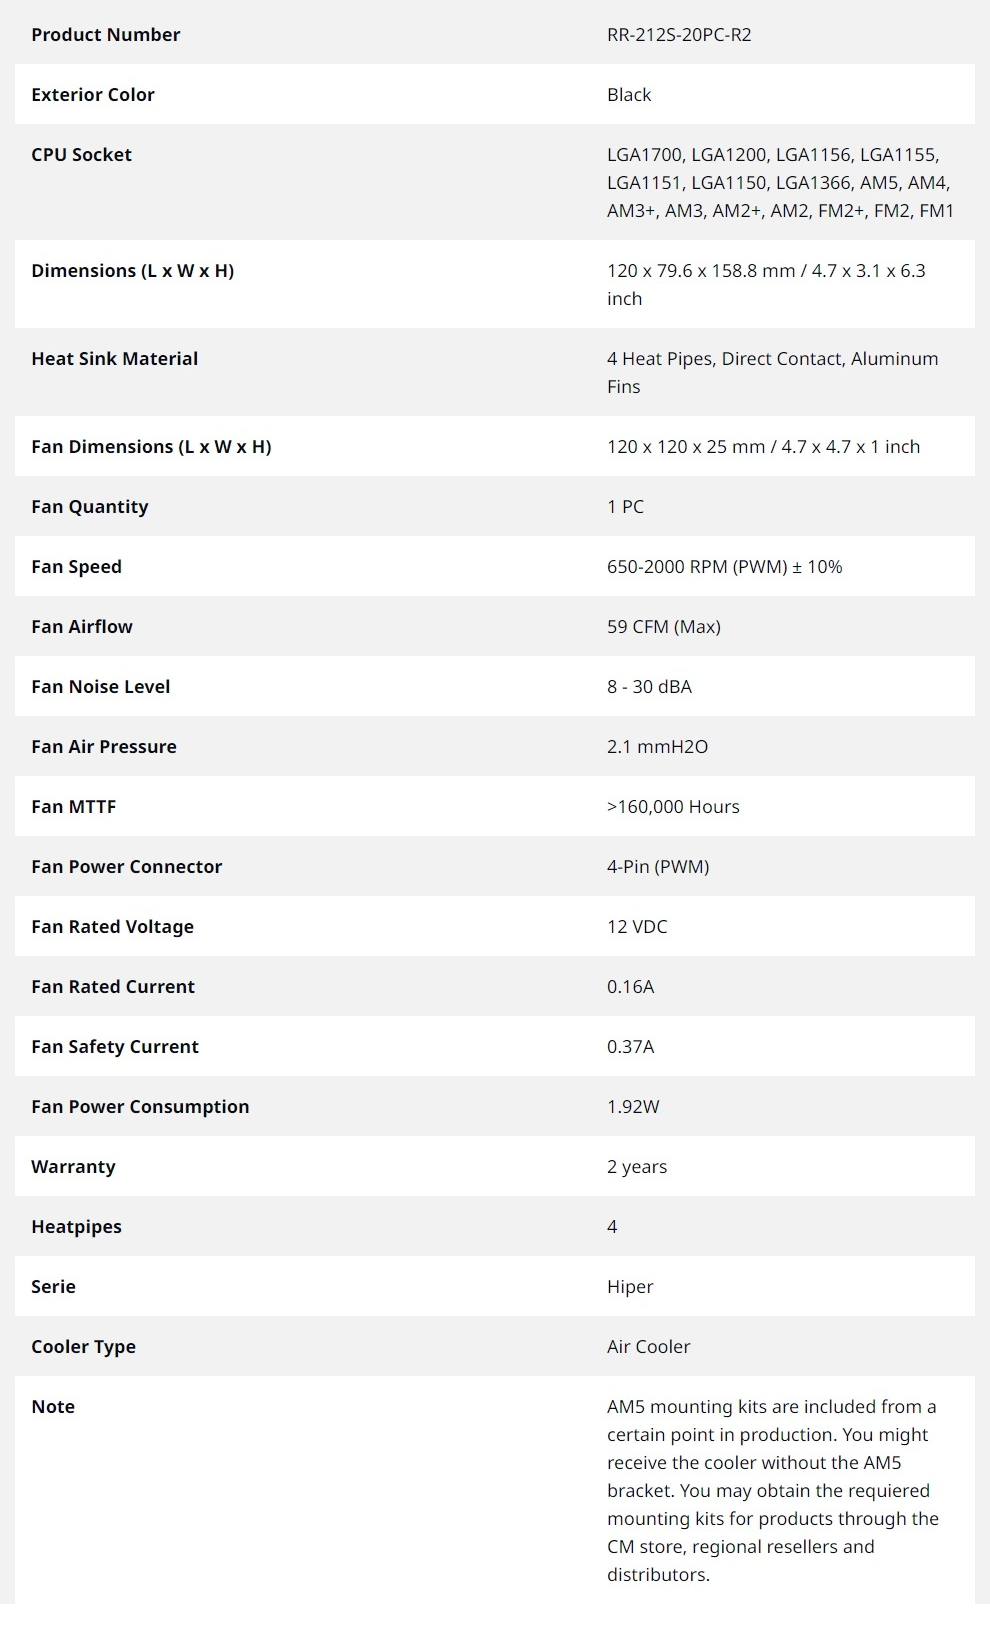The width and height of the screenshot is (990, 1632).
Task: Select the Fan Rated Voltage label
Action: pyautogui.click(x=112, y=927)
